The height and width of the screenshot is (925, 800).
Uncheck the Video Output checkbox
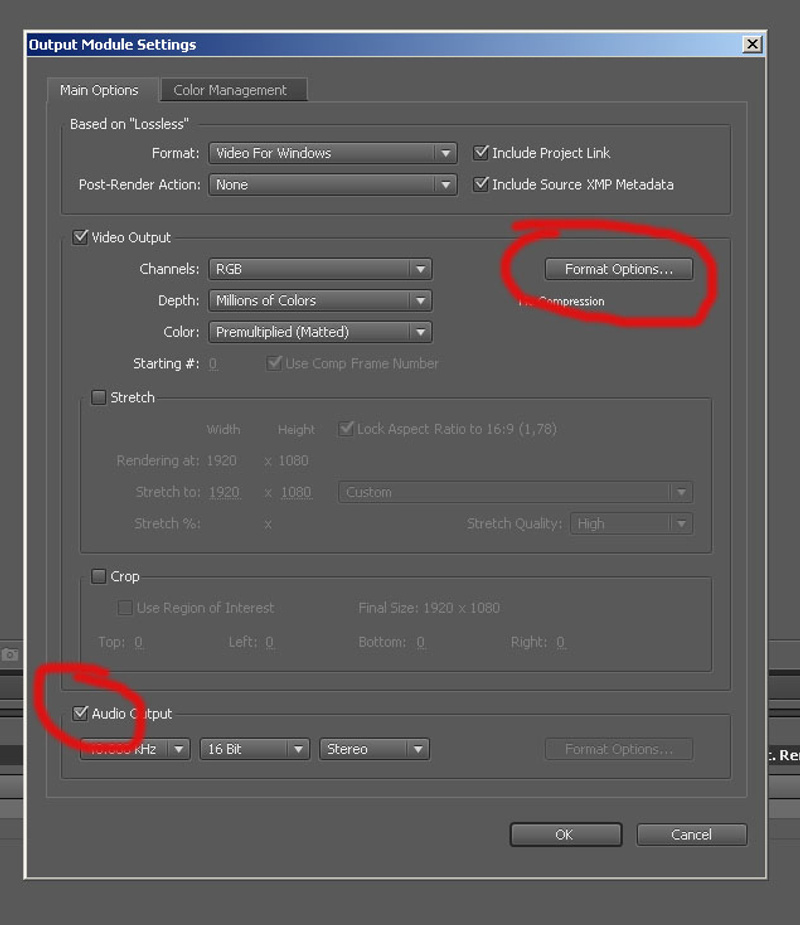[x=80, y=237]
